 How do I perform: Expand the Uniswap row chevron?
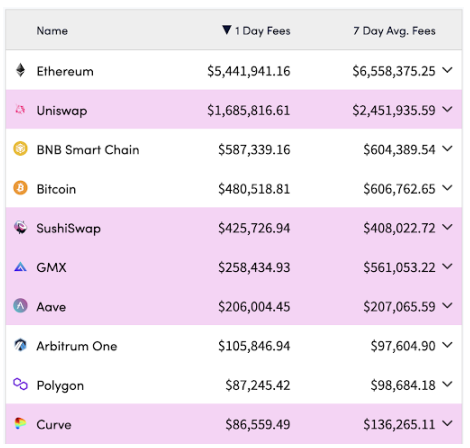tap(447, 109)
